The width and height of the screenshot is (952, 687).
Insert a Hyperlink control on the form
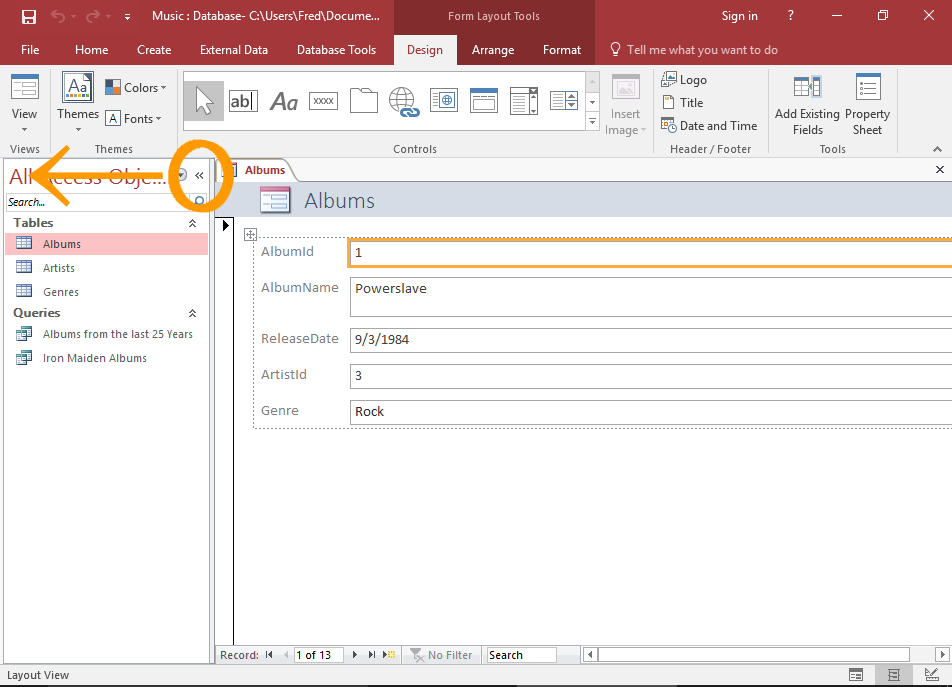[x=403, y=100]
